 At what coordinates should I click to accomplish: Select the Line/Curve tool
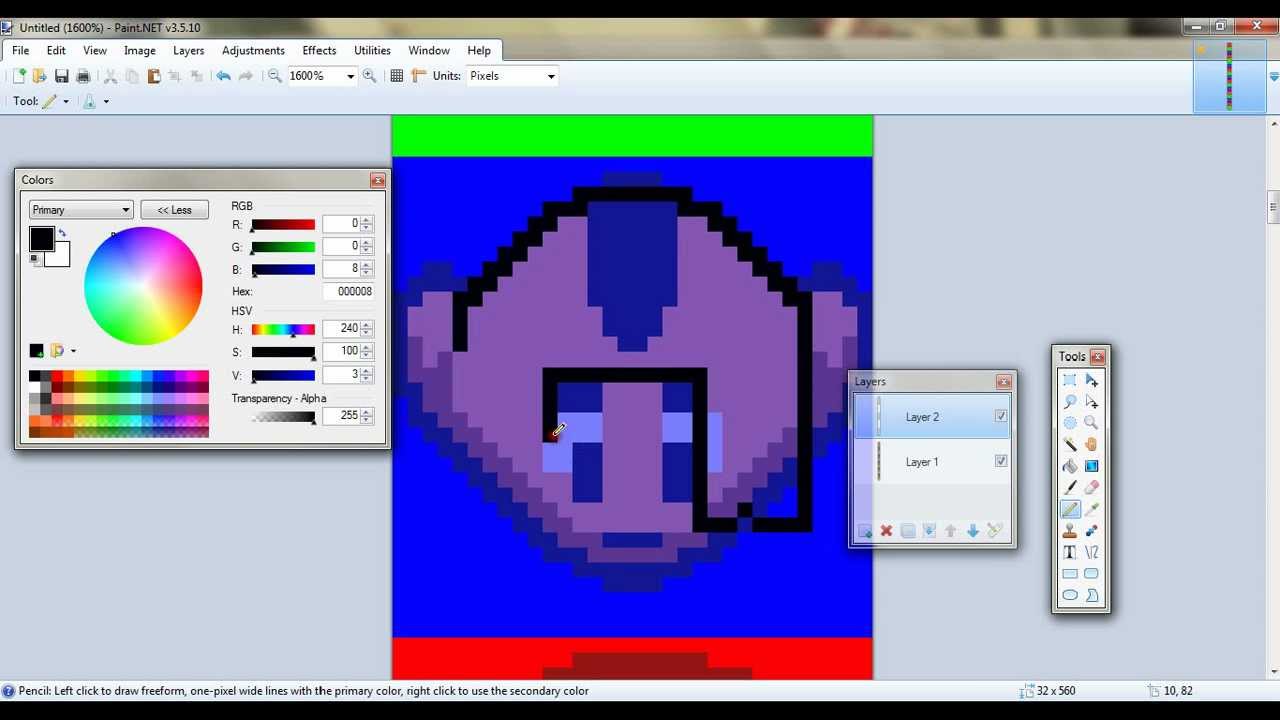tap(1091, 552)
